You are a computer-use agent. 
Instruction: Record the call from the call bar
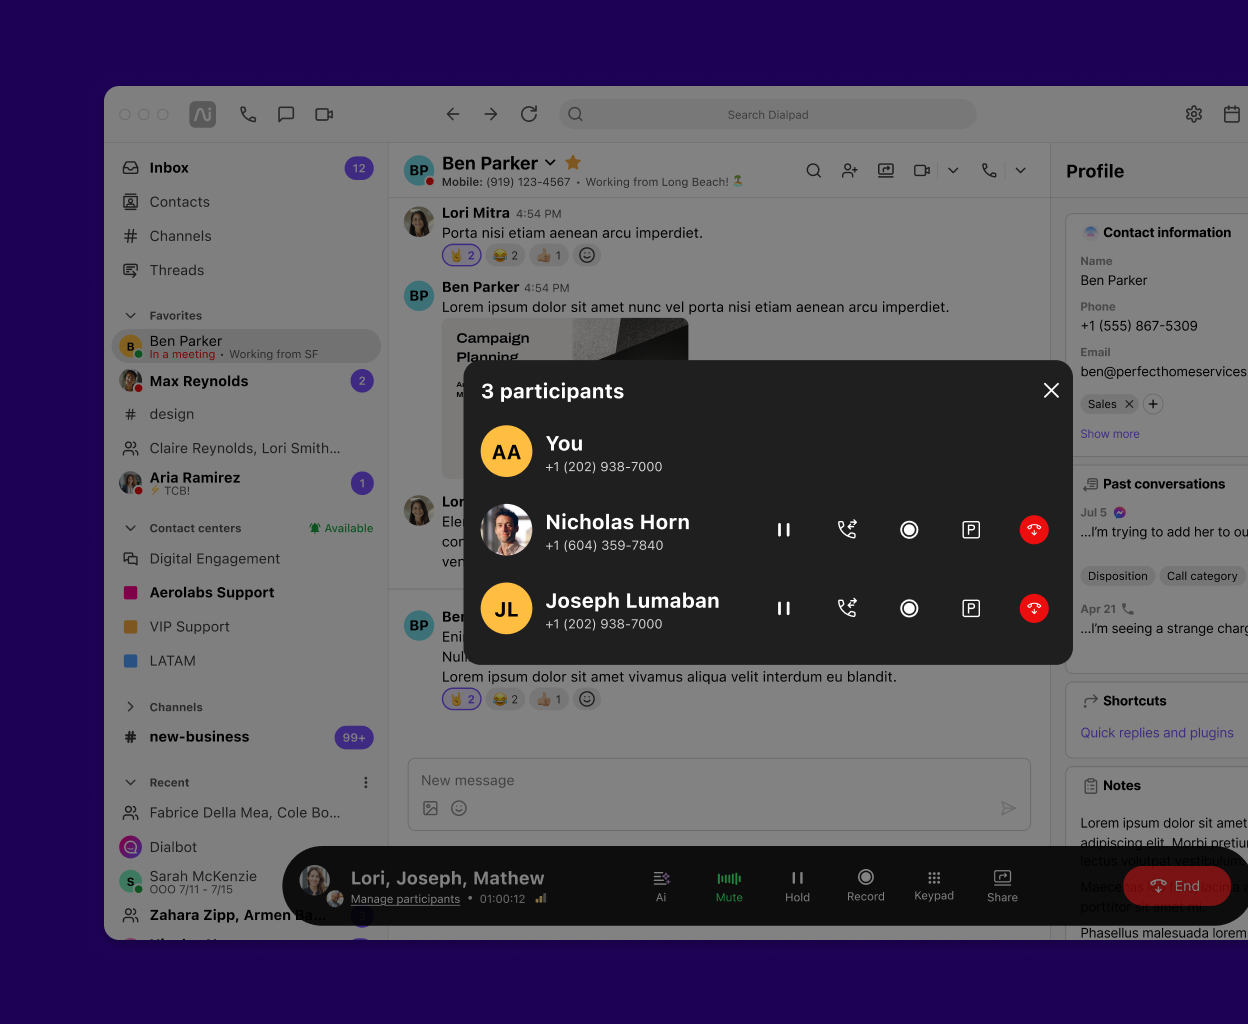[865, 886]
